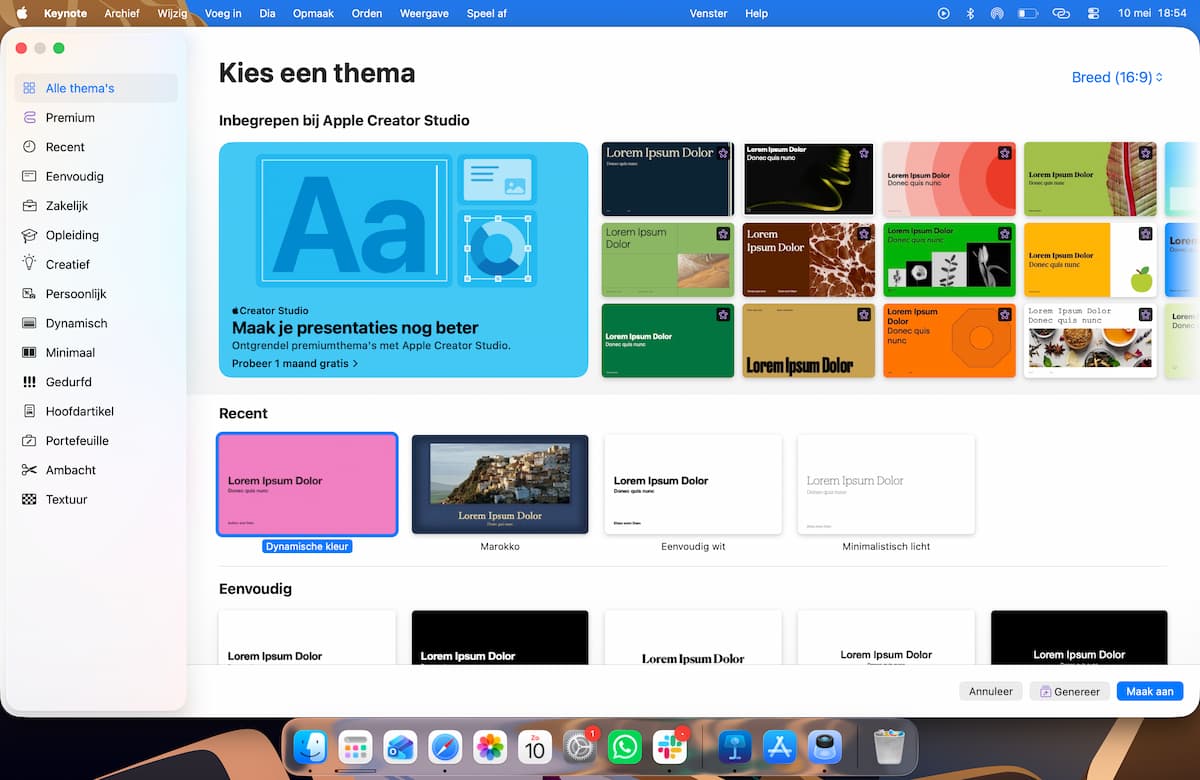Click the Dynamisch category icon
The width and height of the screenshot is (1200, 780).
(x=29, y=323)
